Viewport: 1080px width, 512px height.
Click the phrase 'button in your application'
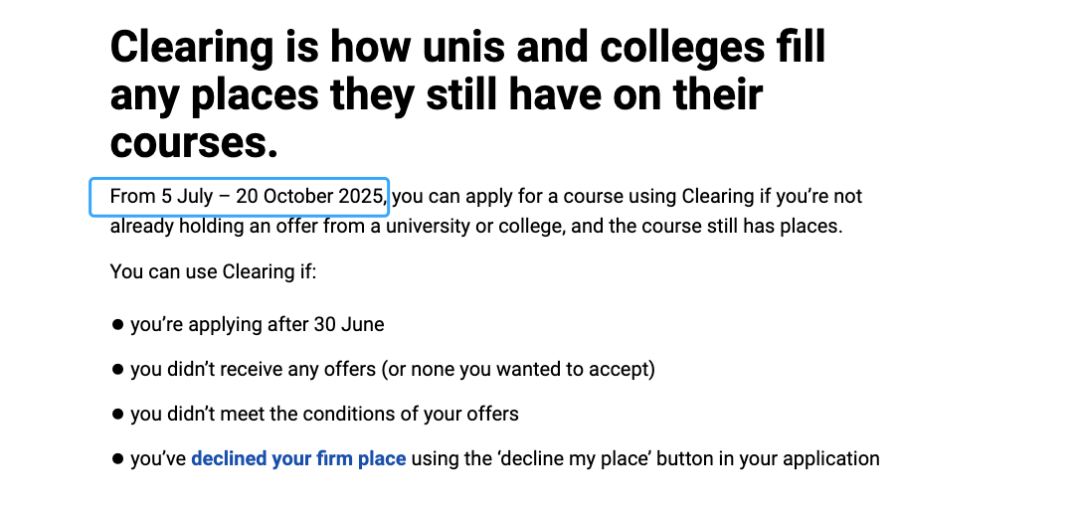768,459
